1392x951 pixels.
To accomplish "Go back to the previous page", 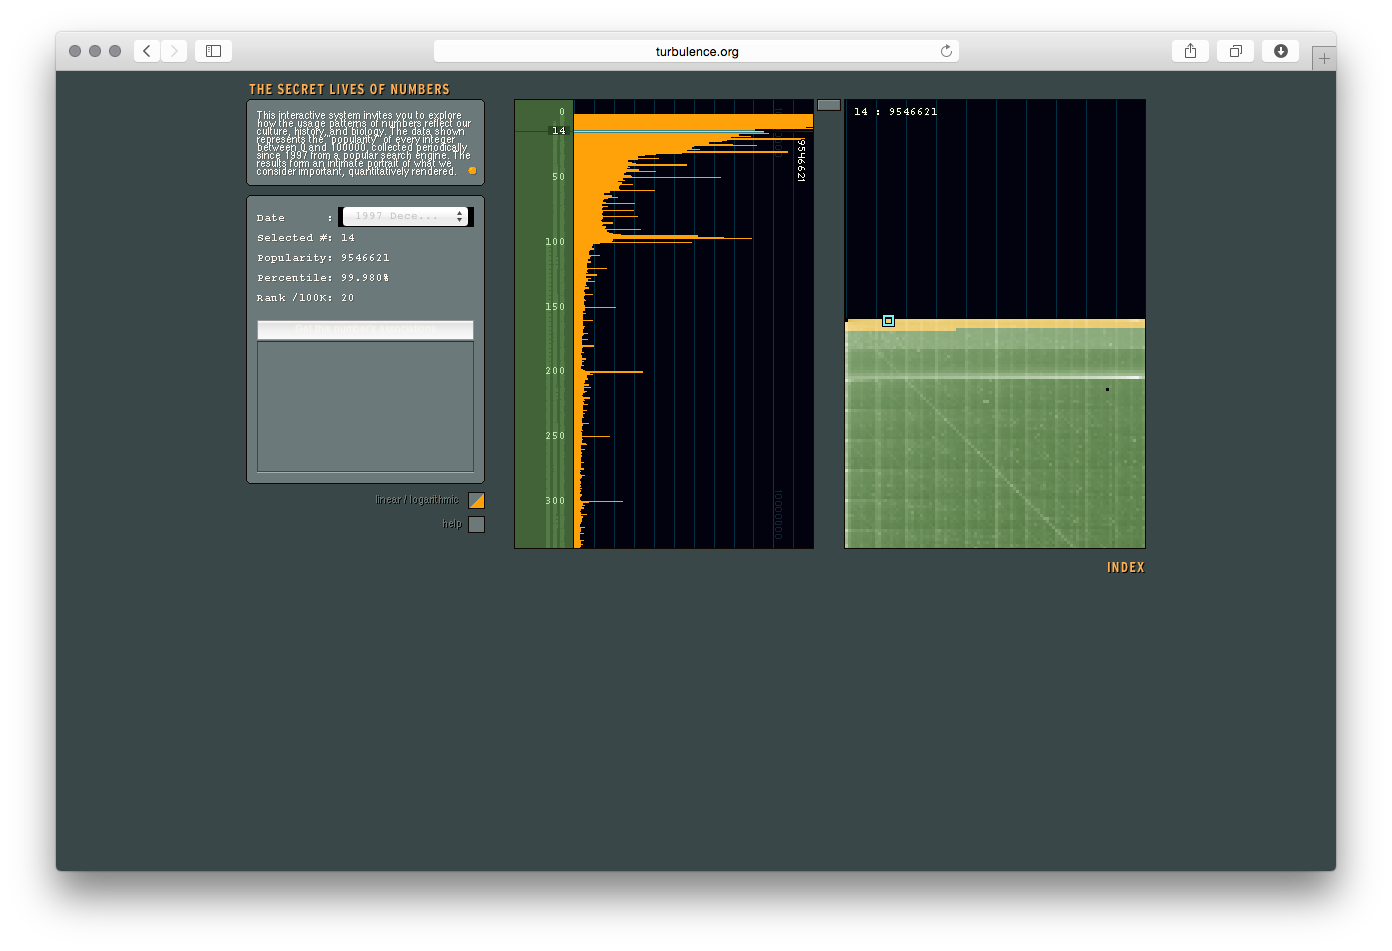I will coord(147,51).
